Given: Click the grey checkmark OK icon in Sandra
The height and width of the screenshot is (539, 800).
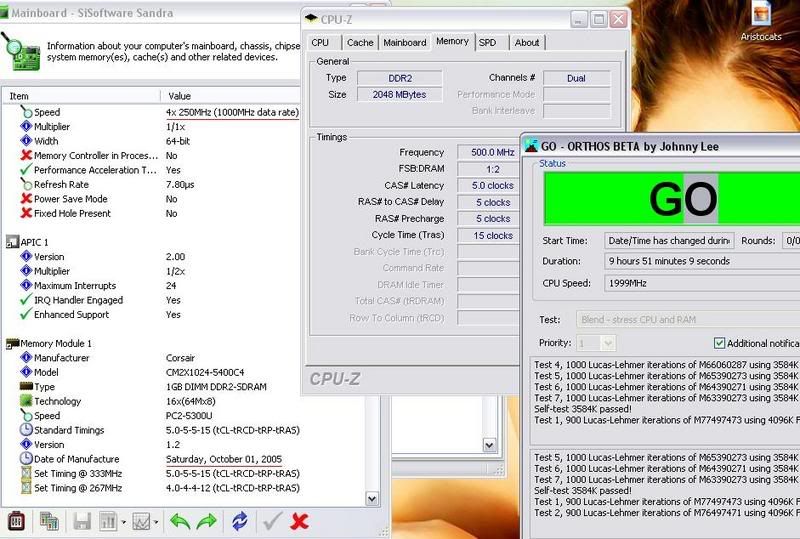Looking at the screenshot, I should (272, 522).
